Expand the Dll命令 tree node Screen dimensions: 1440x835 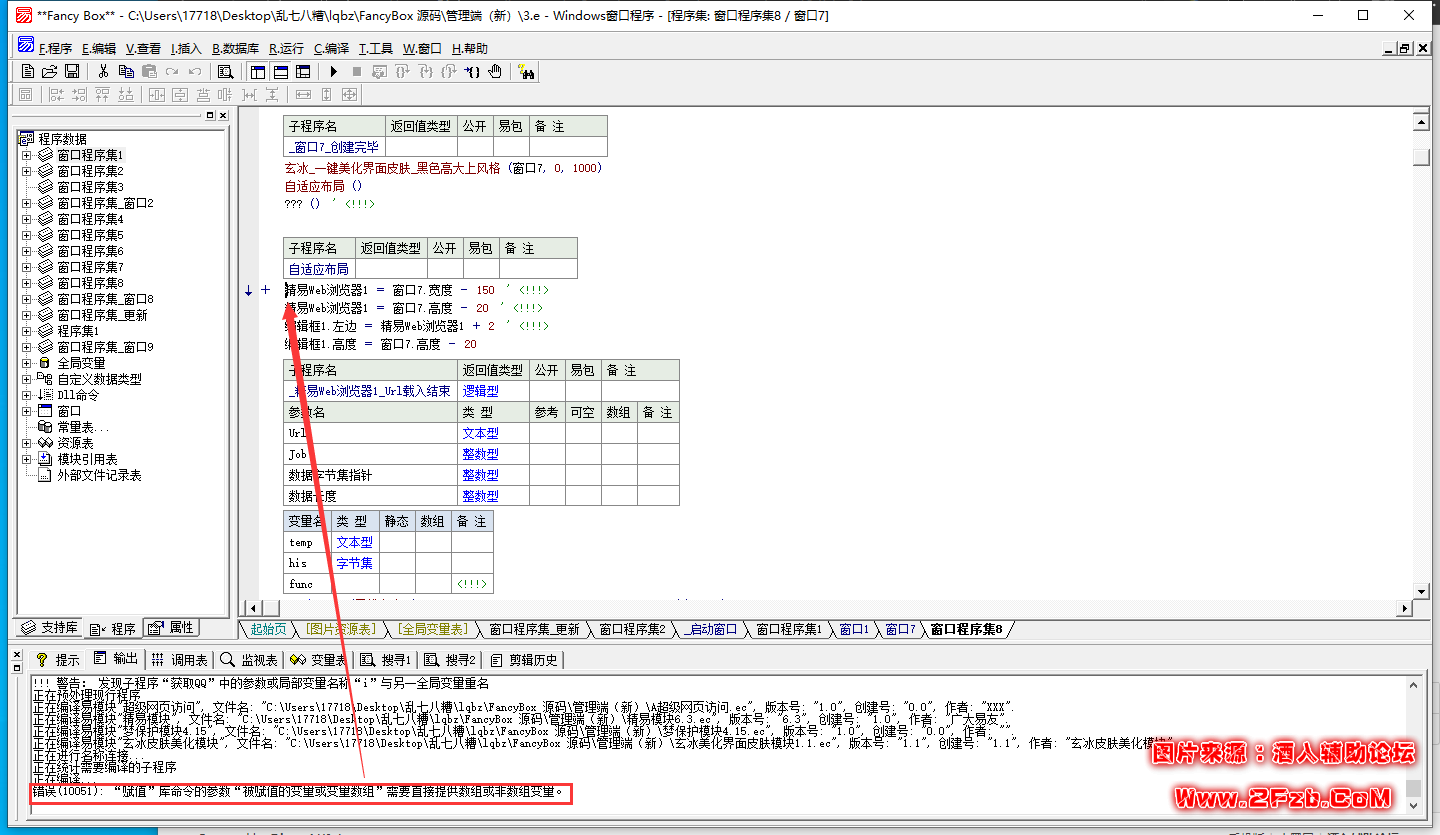pos(25,395)
